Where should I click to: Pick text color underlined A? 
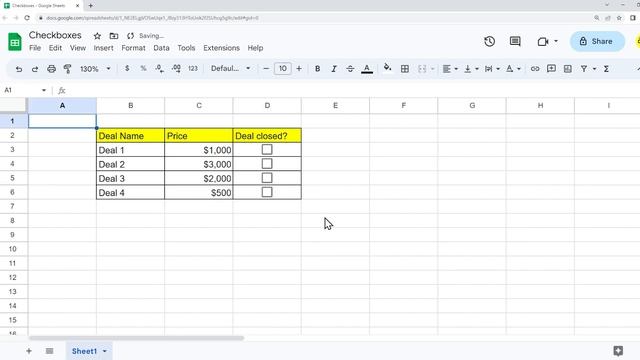tap(367, 69)
